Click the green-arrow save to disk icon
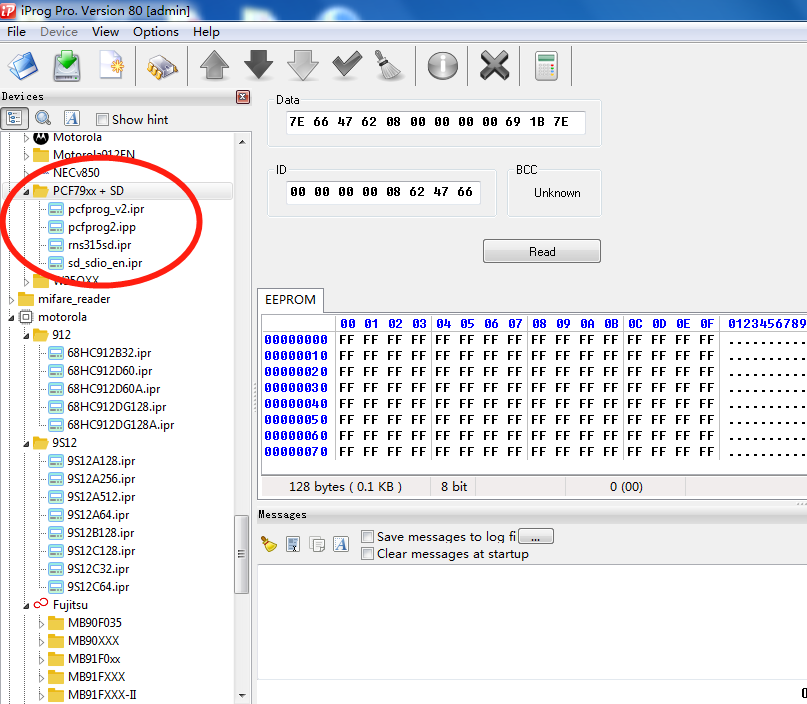The width and height of the screenshot is (807, 704). coord(67,66)
